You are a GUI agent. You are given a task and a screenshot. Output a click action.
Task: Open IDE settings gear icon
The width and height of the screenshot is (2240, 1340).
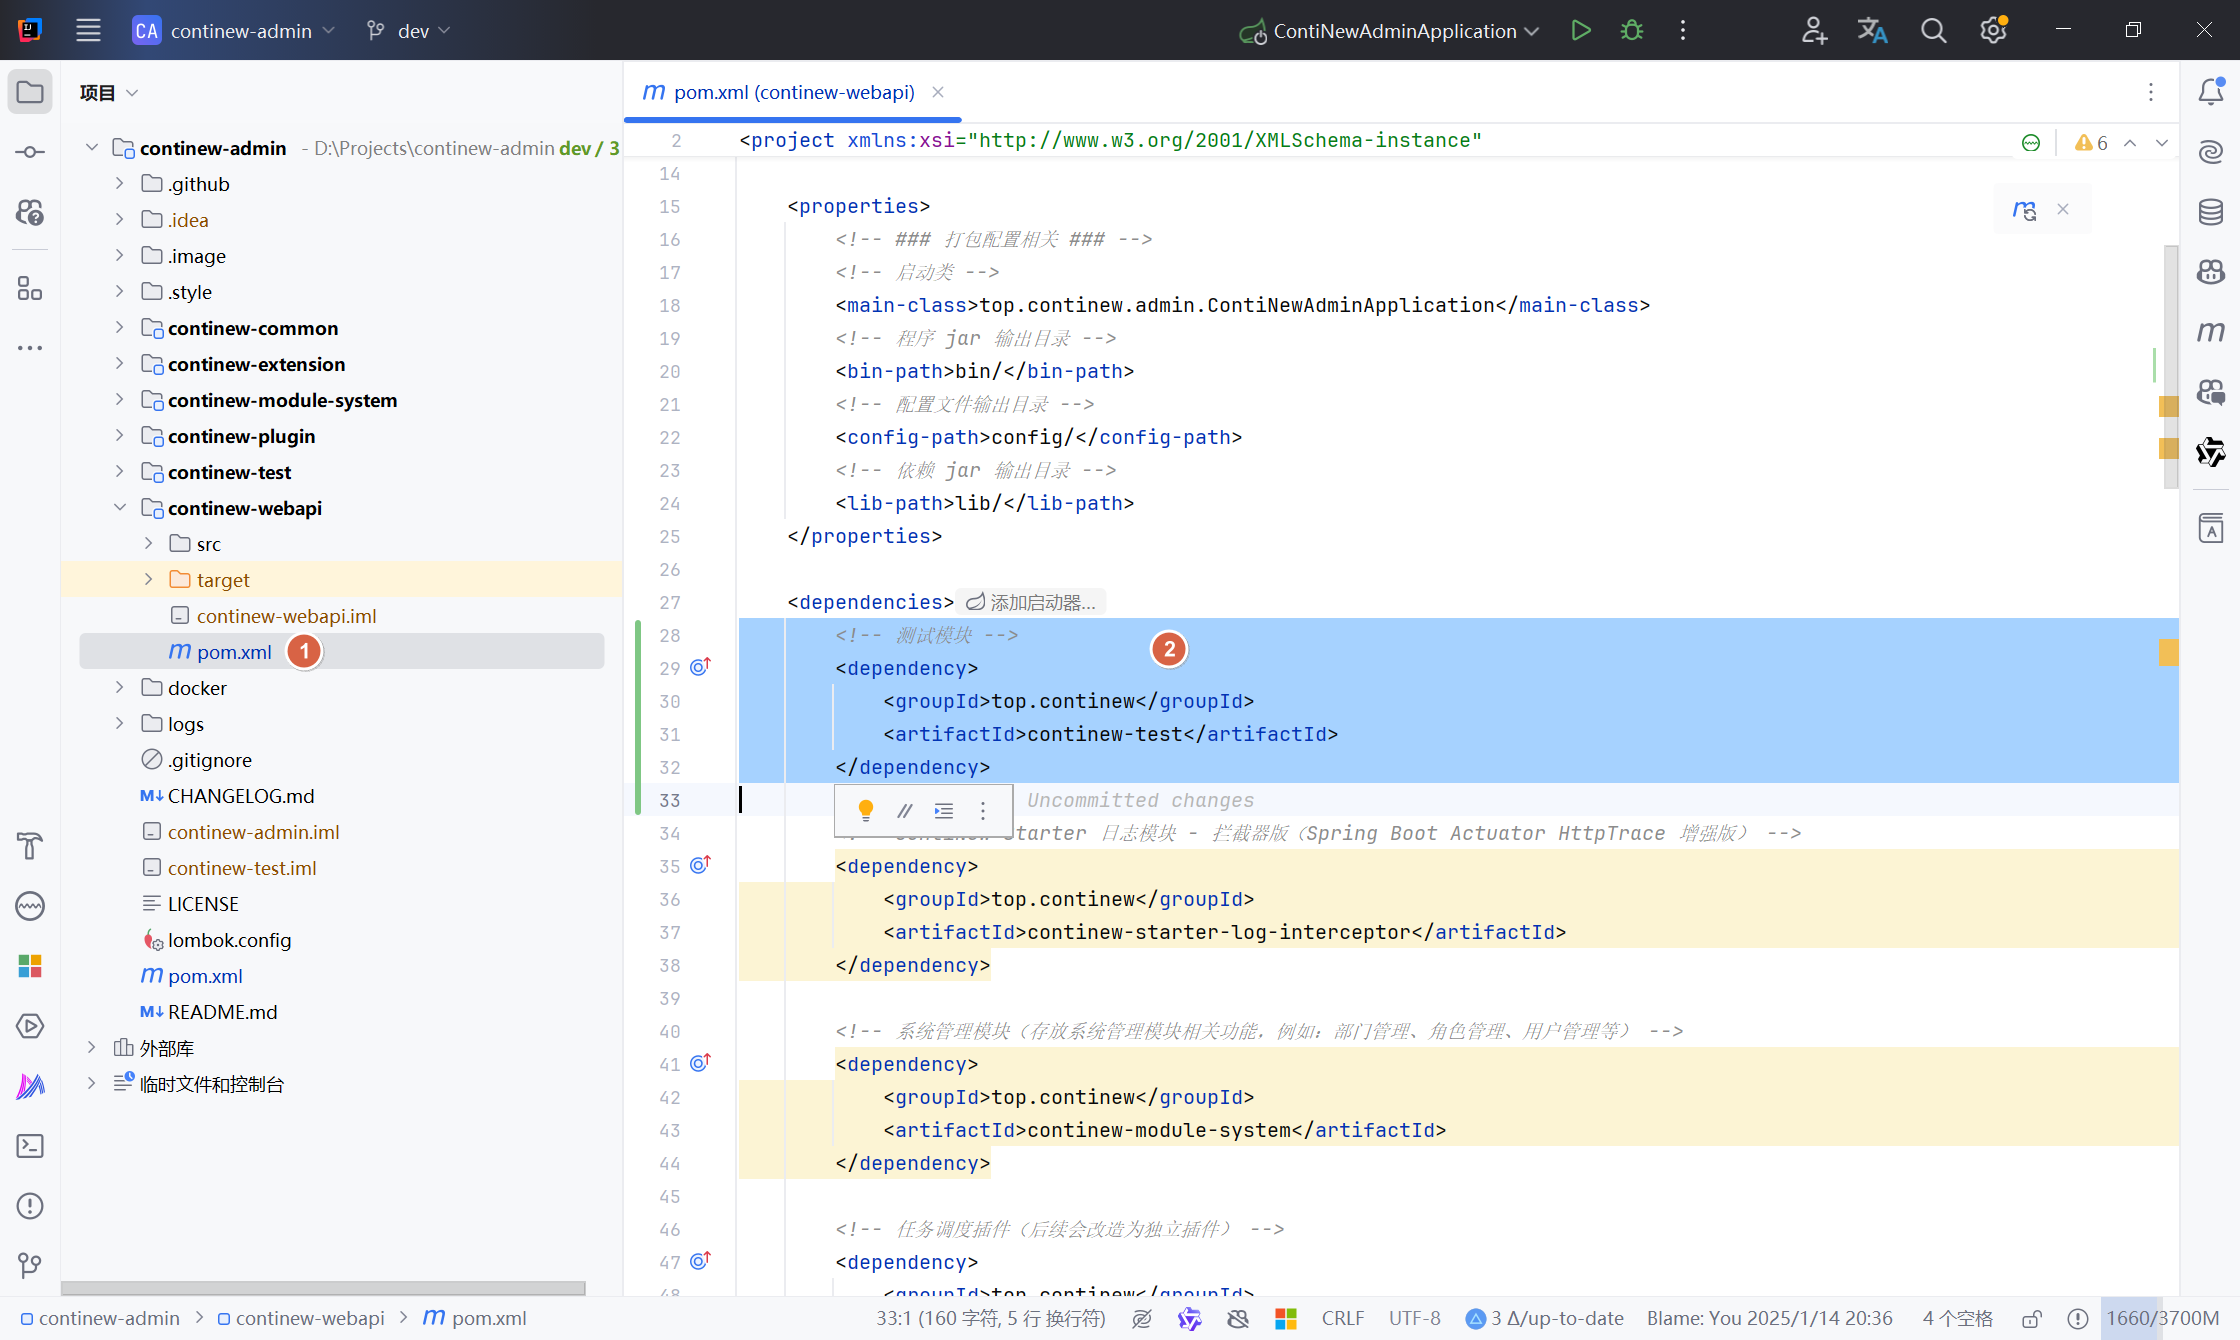(1993, 31)
